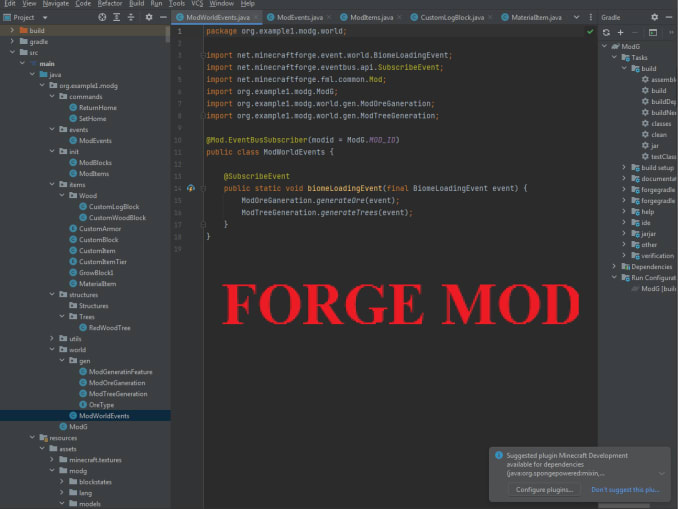Click Gradle panel horizontal scrollbar

tap(624, 506)
